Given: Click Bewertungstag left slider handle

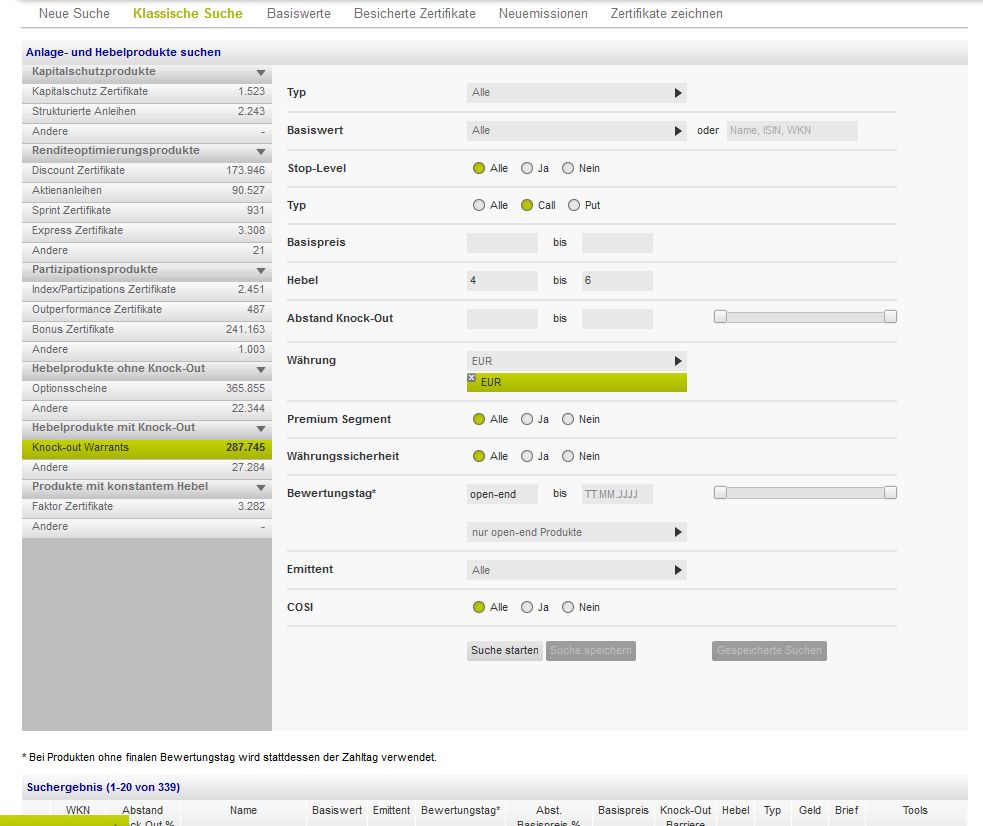Looking at the screenshot, I should 720,493.
